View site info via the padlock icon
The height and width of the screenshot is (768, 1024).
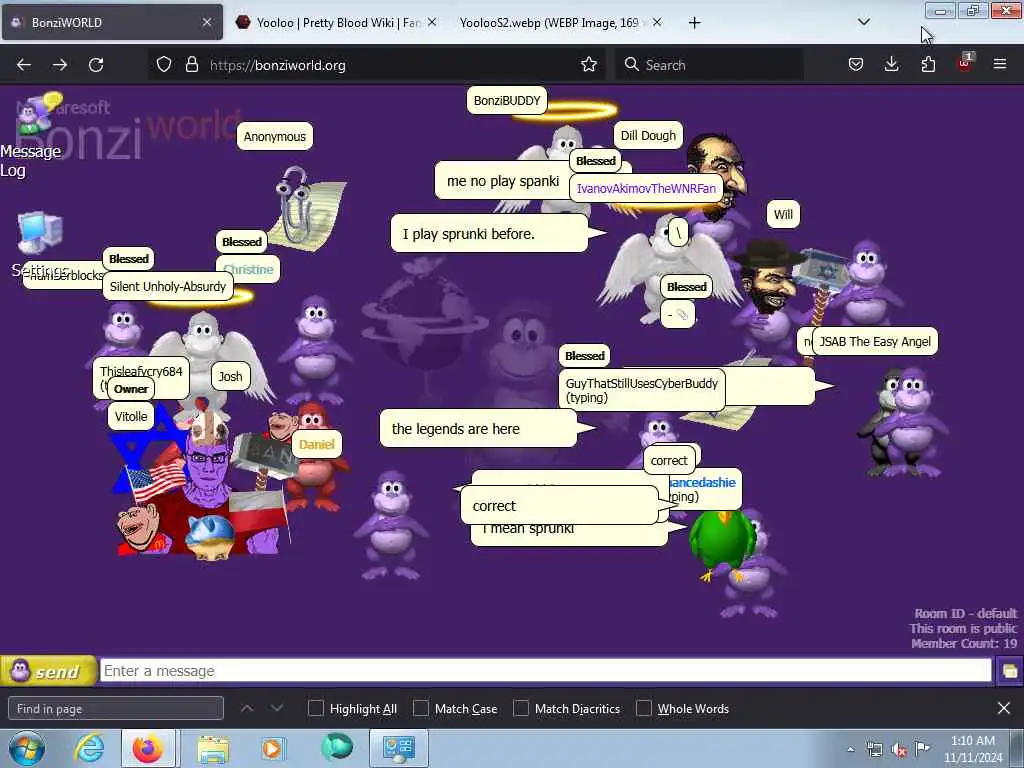point(191,65)
